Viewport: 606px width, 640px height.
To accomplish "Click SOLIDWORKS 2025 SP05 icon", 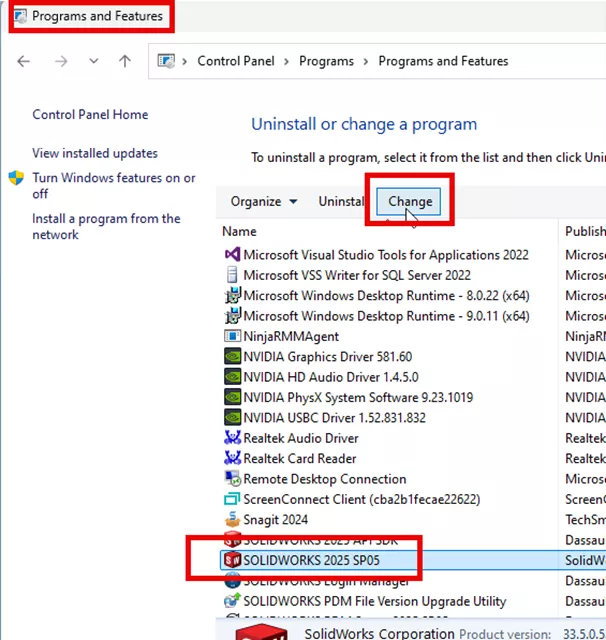I will click(x=233, y=560).
